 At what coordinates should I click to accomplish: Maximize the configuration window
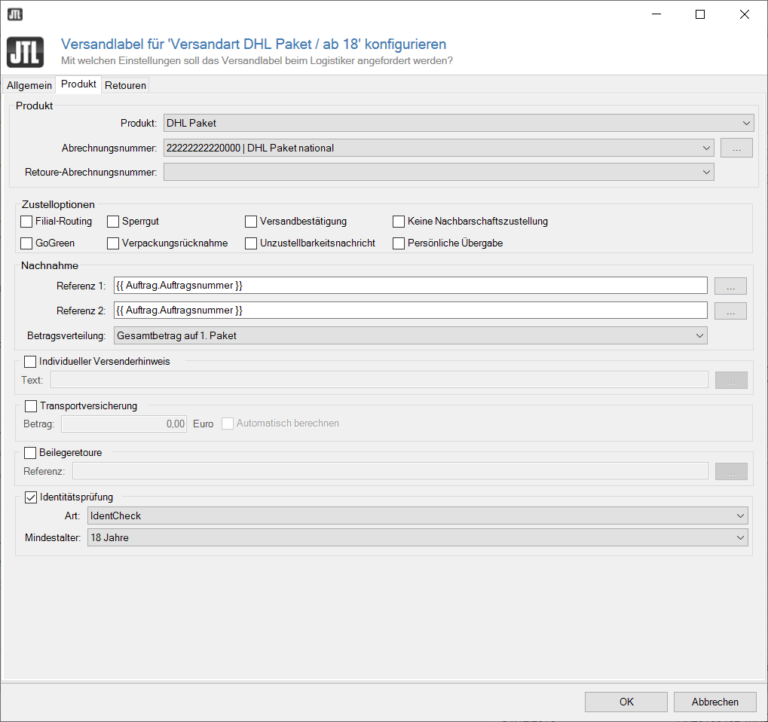[x=700, y=14]
